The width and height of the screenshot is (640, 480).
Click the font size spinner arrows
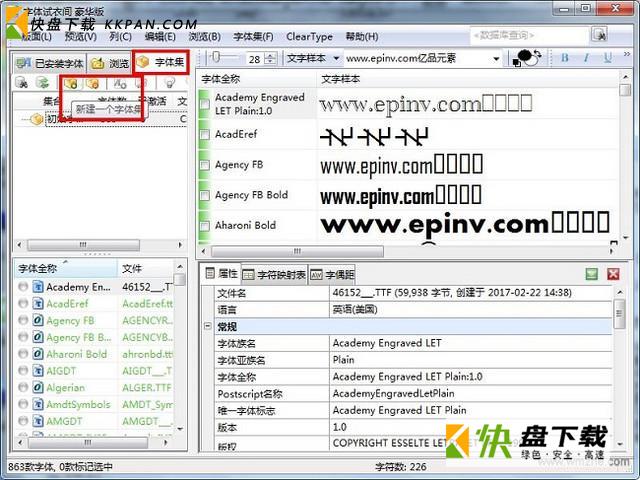point(270,58)
